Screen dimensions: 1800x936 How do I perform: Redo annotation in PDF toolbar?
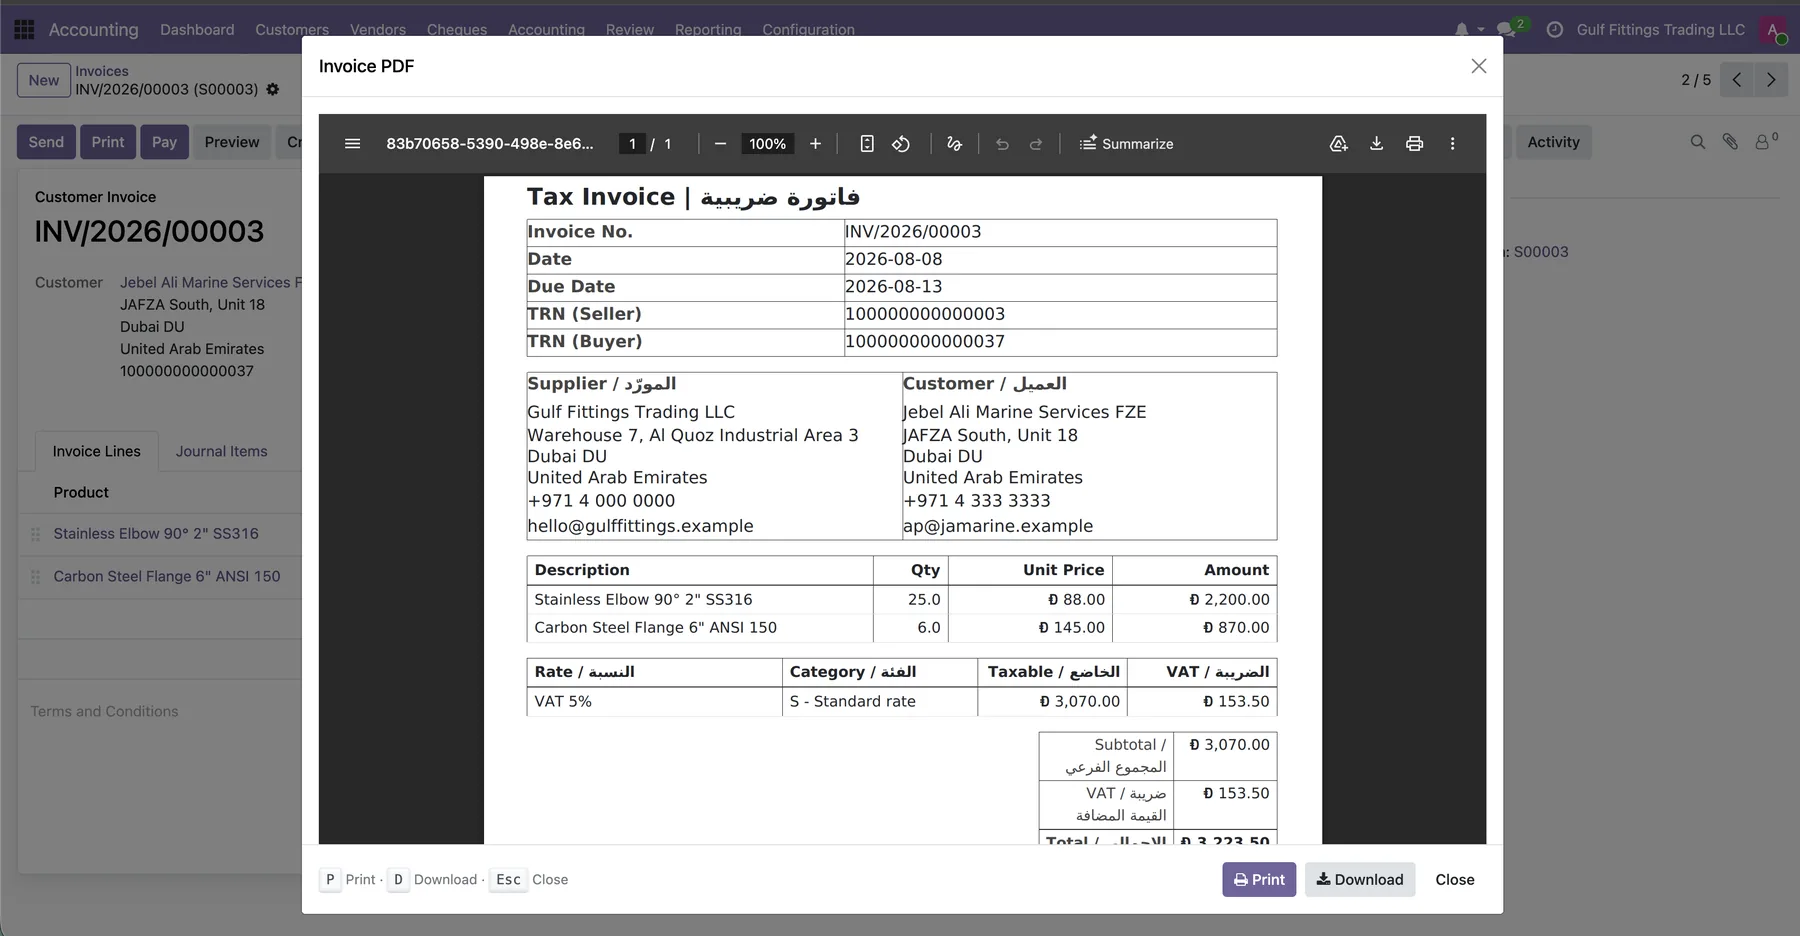coord(1036,144)
